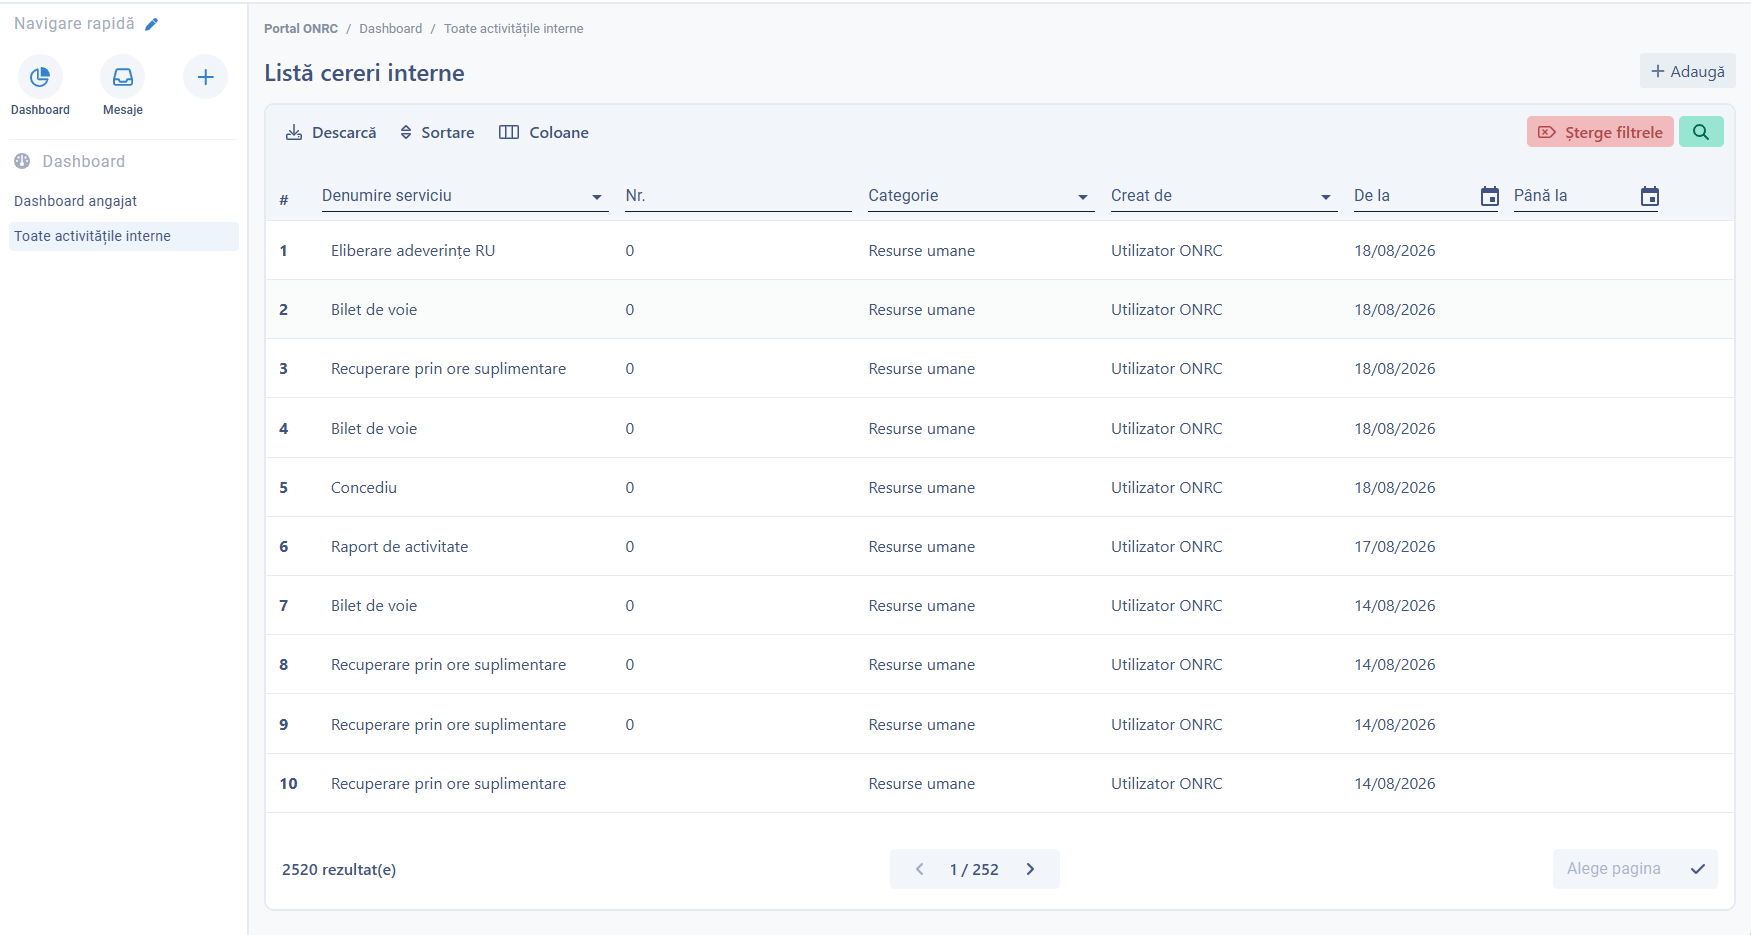
Task: Click Toate activitățile interne breadcrumb
Action: pos(514,29)
